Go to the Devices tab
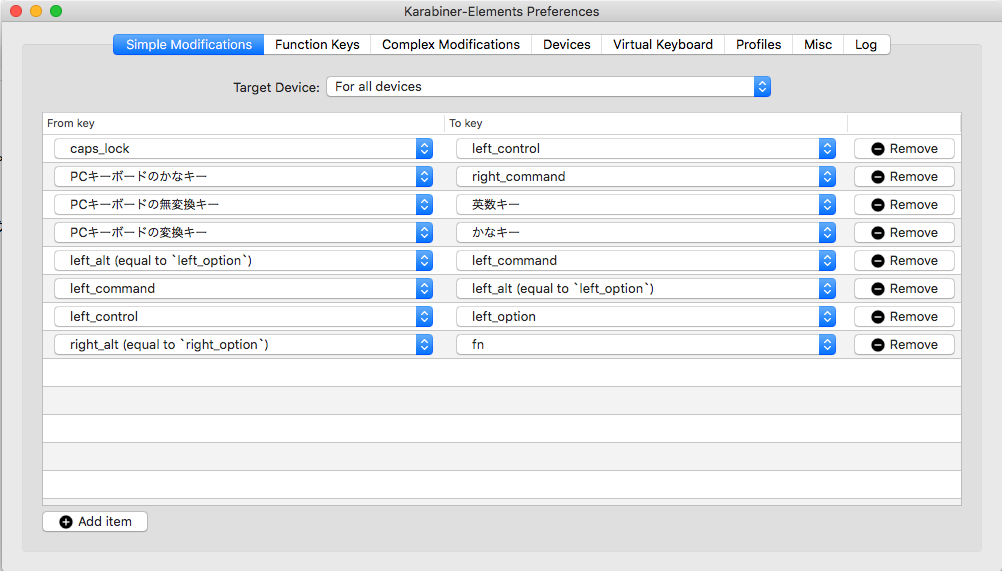 click(566, 45)
